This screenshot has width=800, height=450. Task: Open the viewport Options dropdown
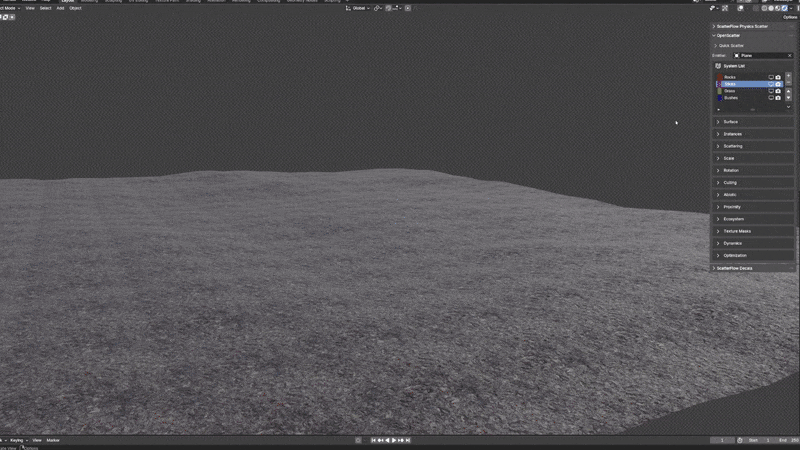click(790, 17)
